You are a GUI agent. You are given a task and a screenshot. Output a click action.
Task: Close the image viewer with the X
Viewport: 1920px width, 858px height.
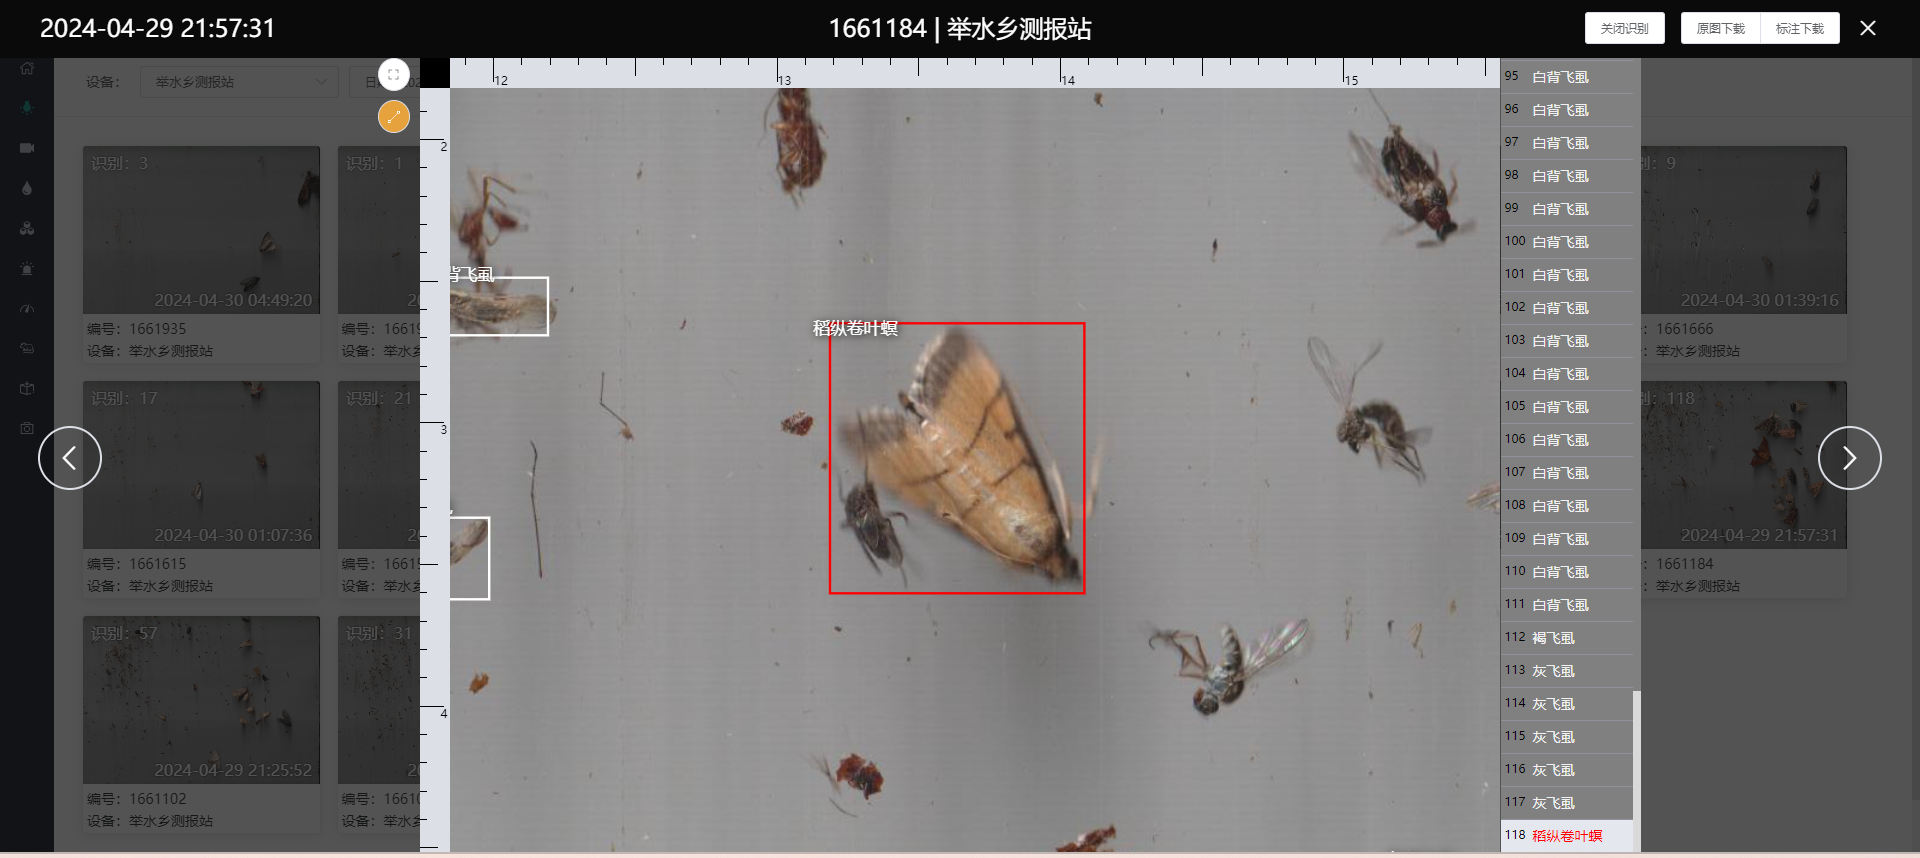[x=1868, y=28]
